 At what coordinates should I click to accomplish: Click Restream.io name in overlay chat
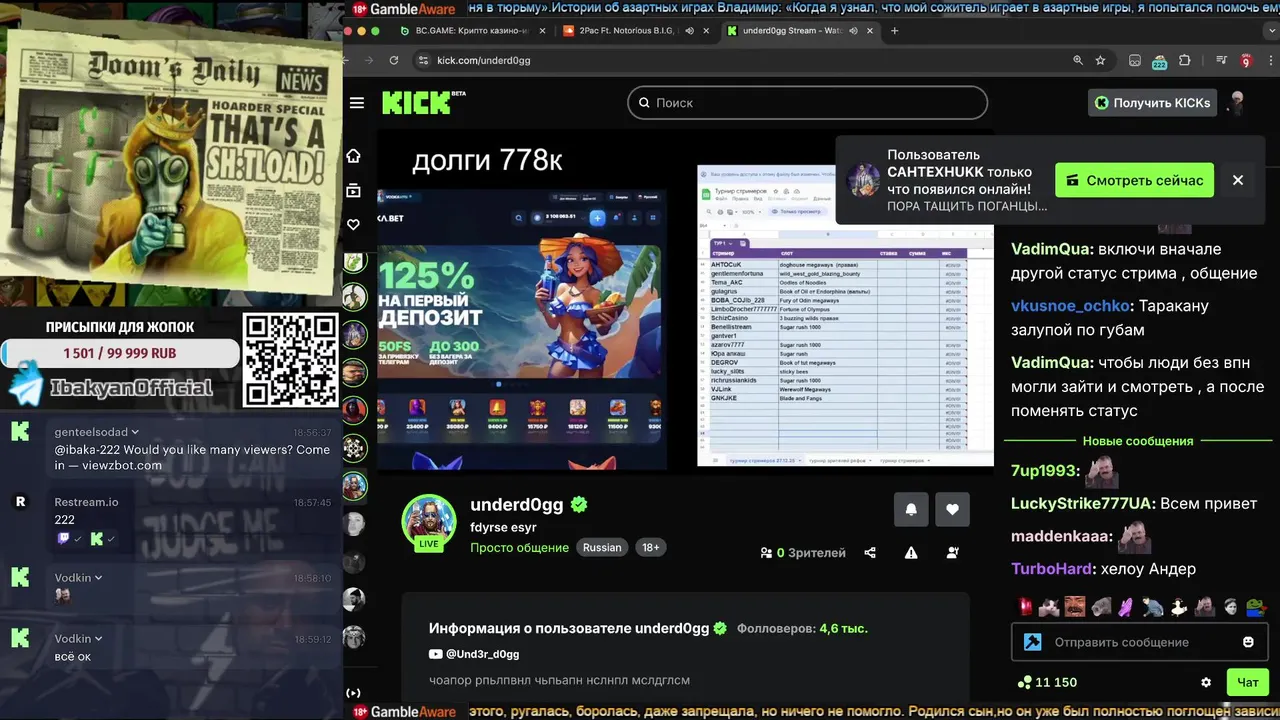pyautogui.click(x=86, y=502)
